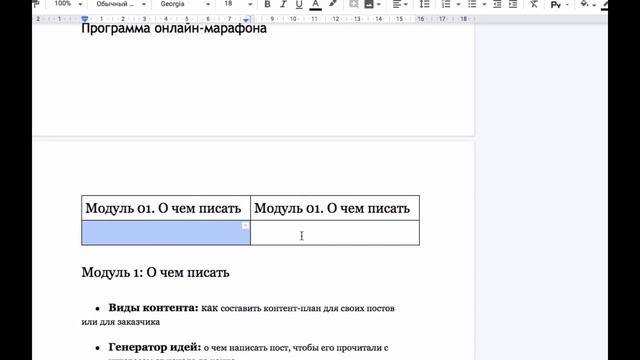The width and height of the screenshot is (640, 360).
Task: Click the bold text Генератор идей:
Action: pyautogui.click(x=155, y=347)
